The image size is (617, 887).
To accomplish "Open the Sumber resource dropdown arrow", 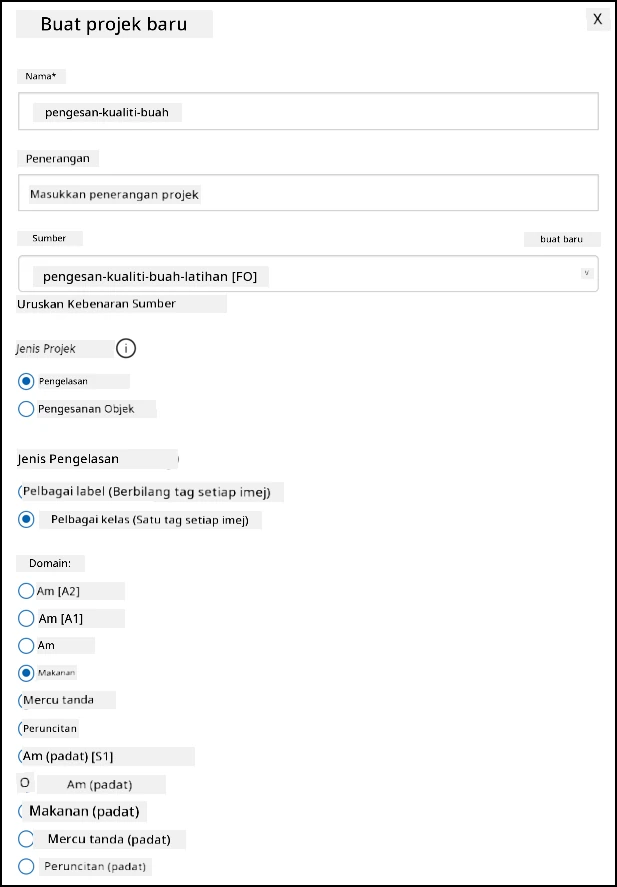I will point(587,273).
